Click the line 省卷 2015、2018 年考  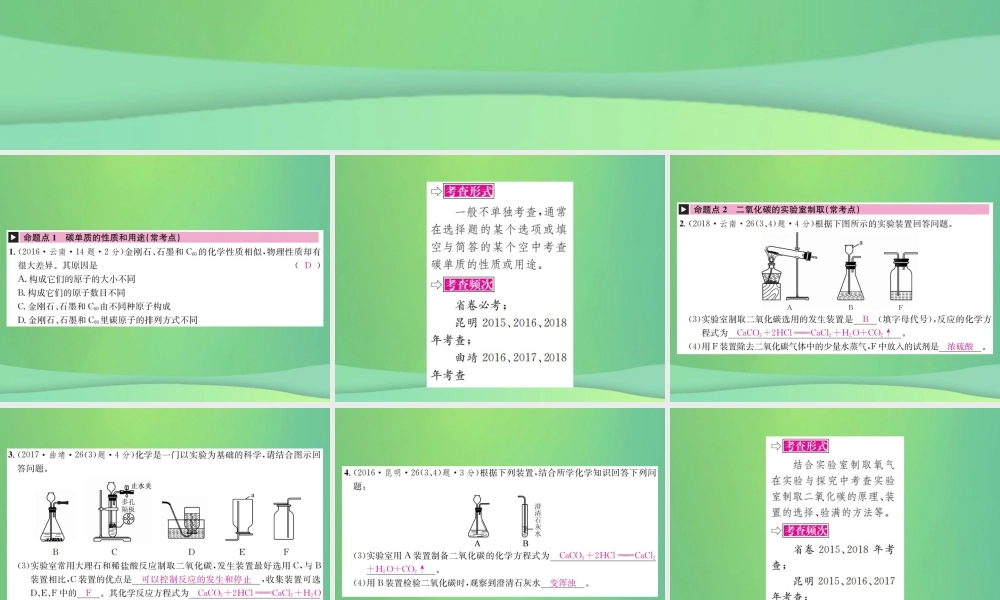(844, 550)
